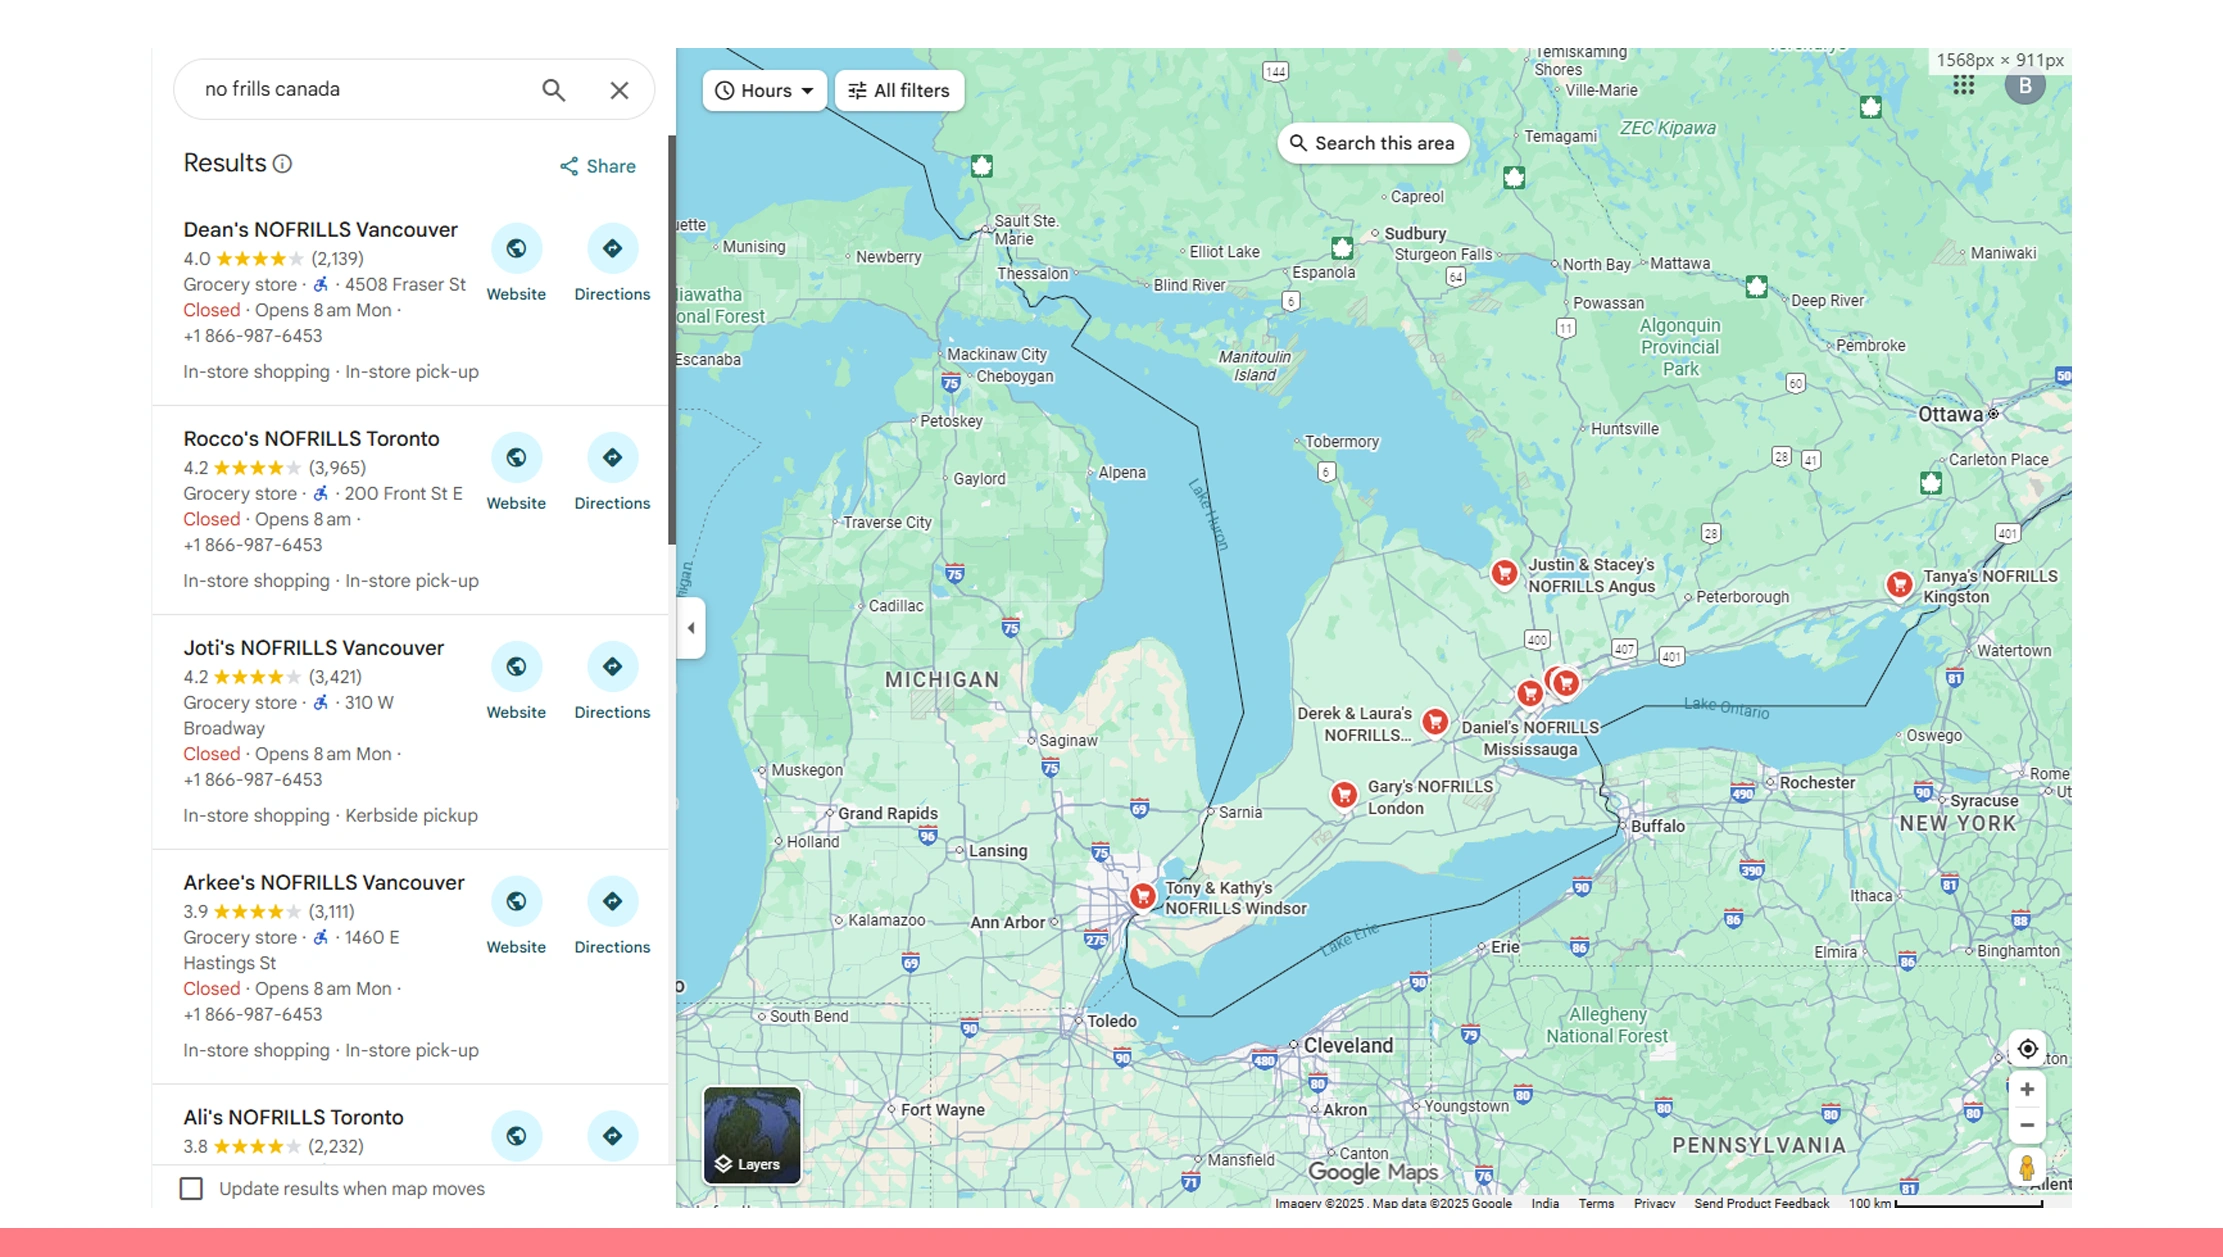Click the search magnifier icon
This screenshot has height=1257, width=2223.
point(554,89)
